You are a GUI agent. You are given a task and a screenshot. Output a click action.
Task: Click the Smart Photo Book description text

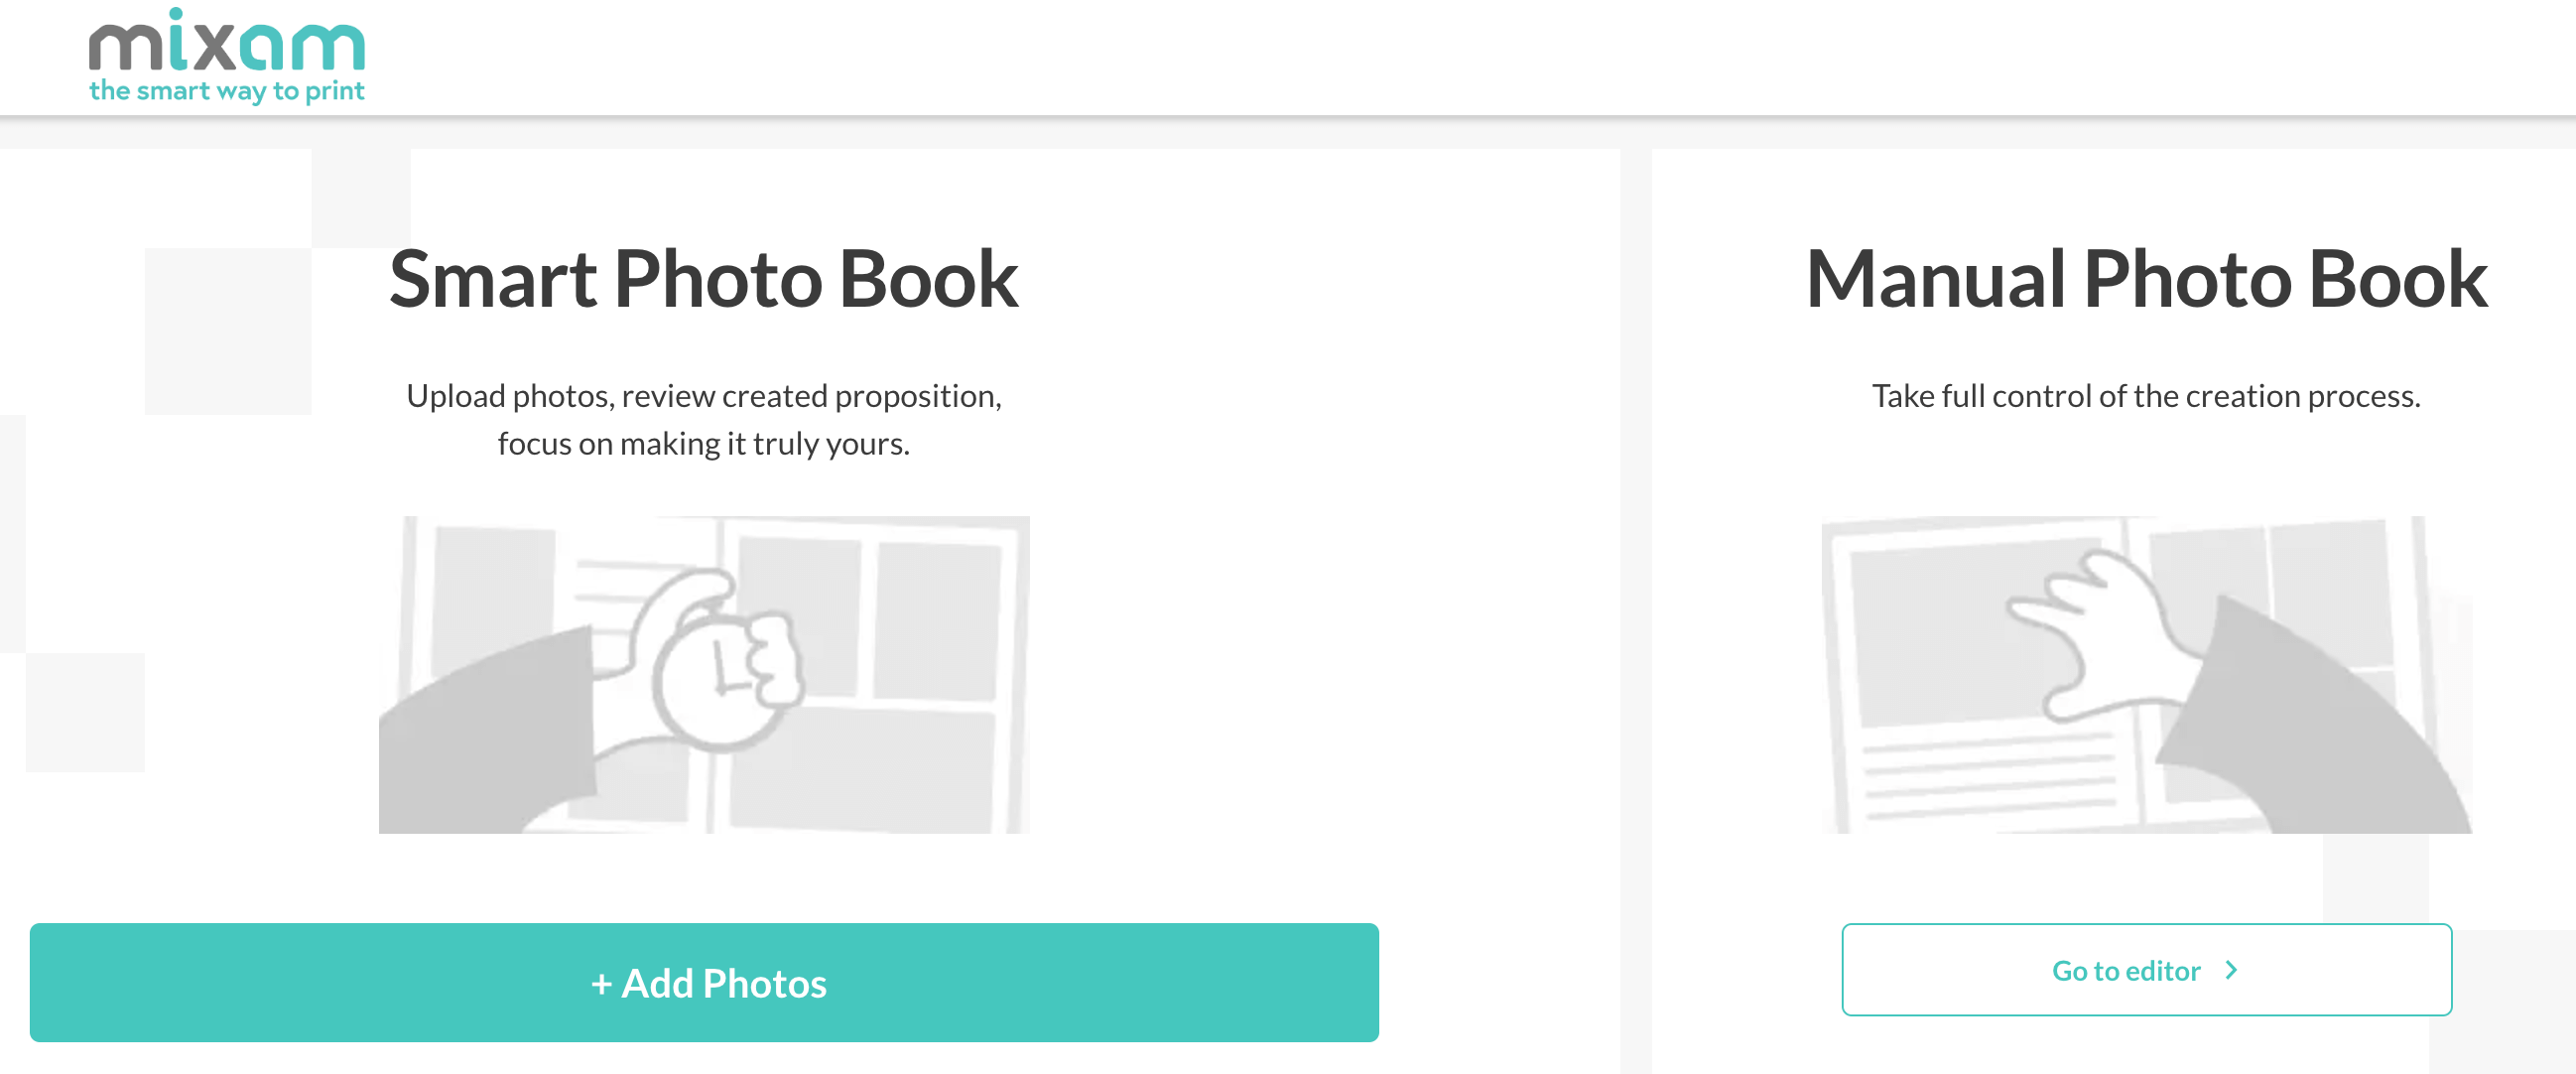click(x=704, y=418)
